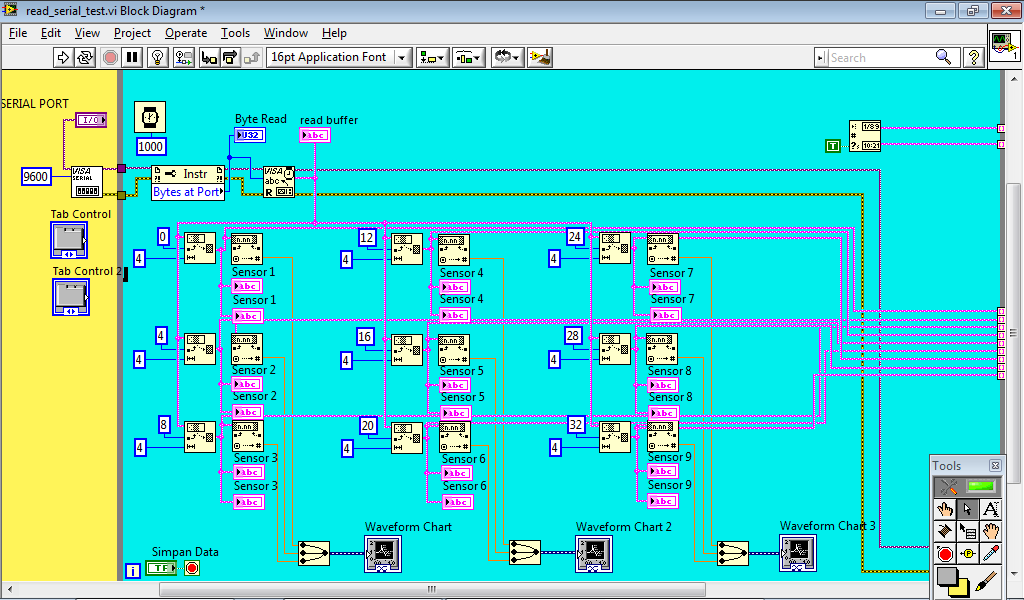Expand the Distribute Objects dropdown
Viewport: 1024px width, 600px height.
tap(468, 57)
